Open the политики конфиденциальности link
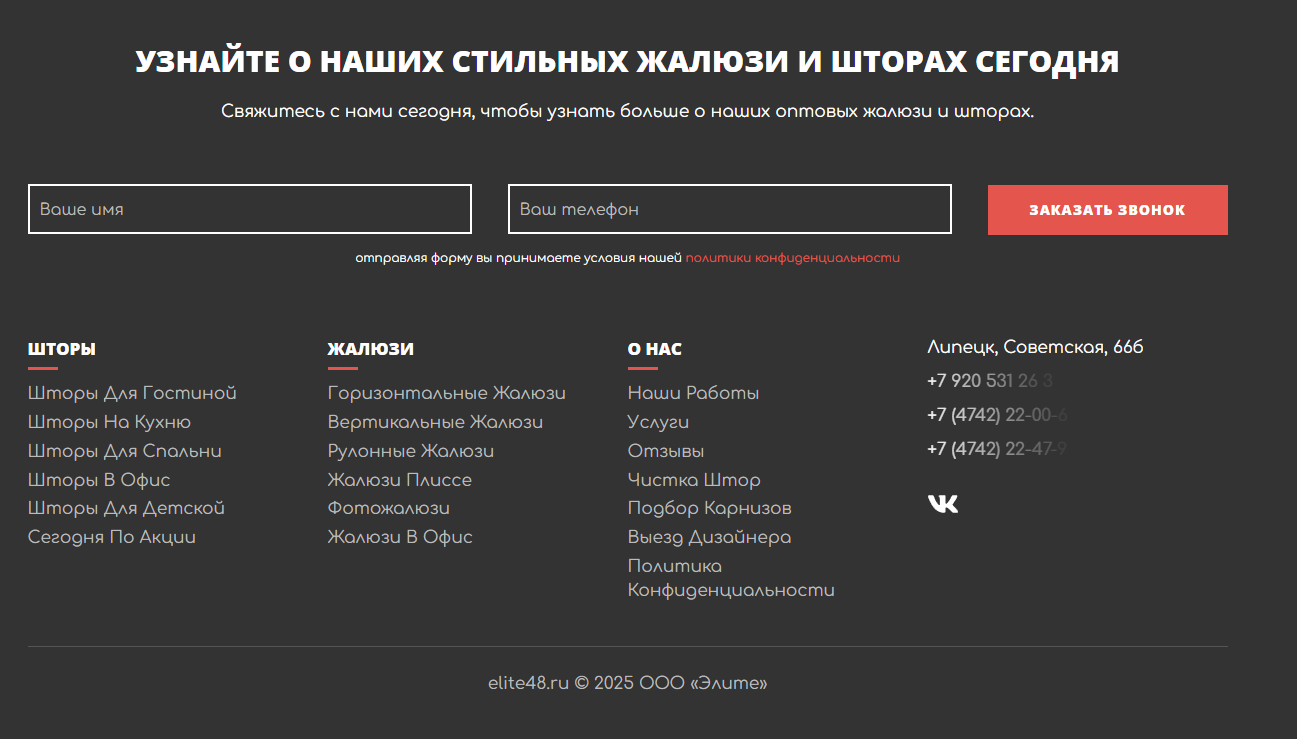 pos(791,257)
